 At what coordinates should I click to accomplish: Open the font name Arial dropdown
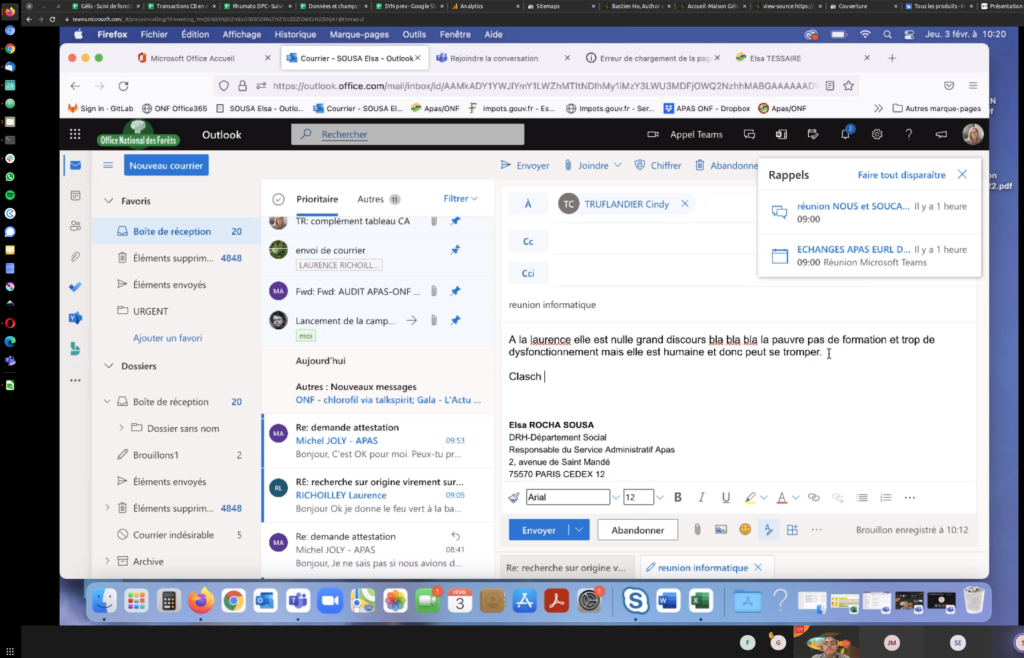[x=566, y=497]
